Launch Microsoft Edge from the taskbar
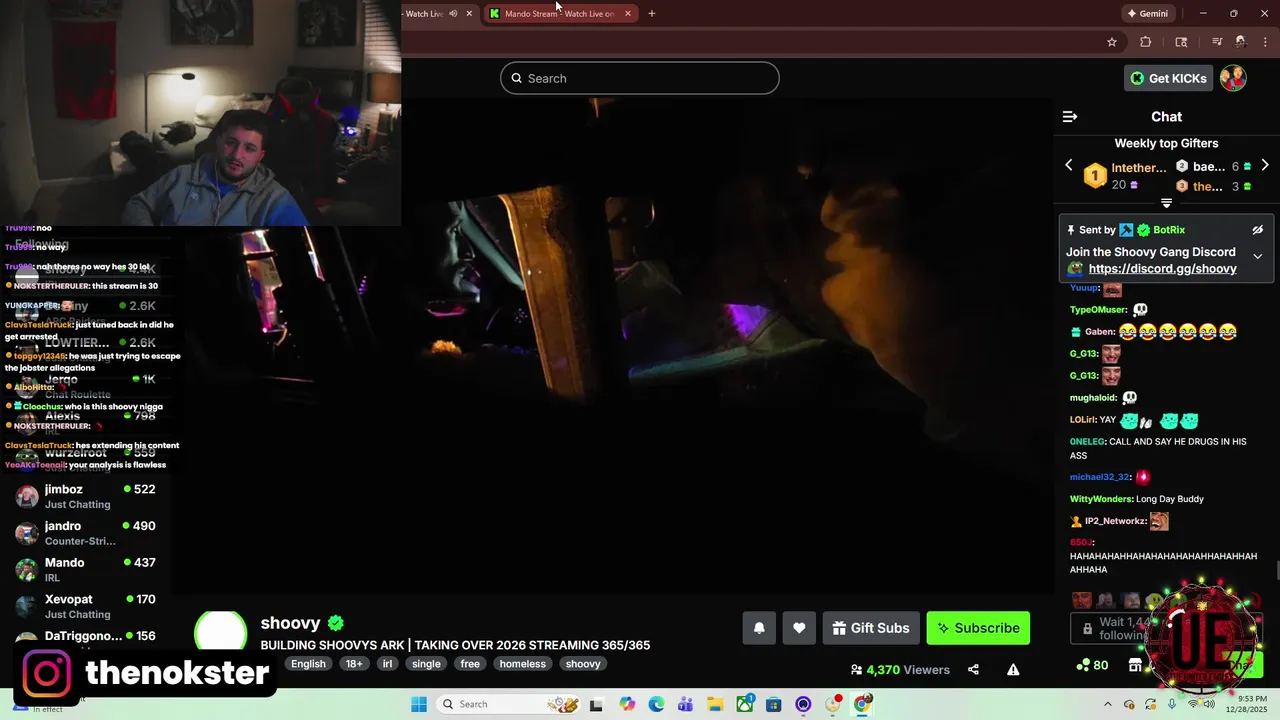 656,705
